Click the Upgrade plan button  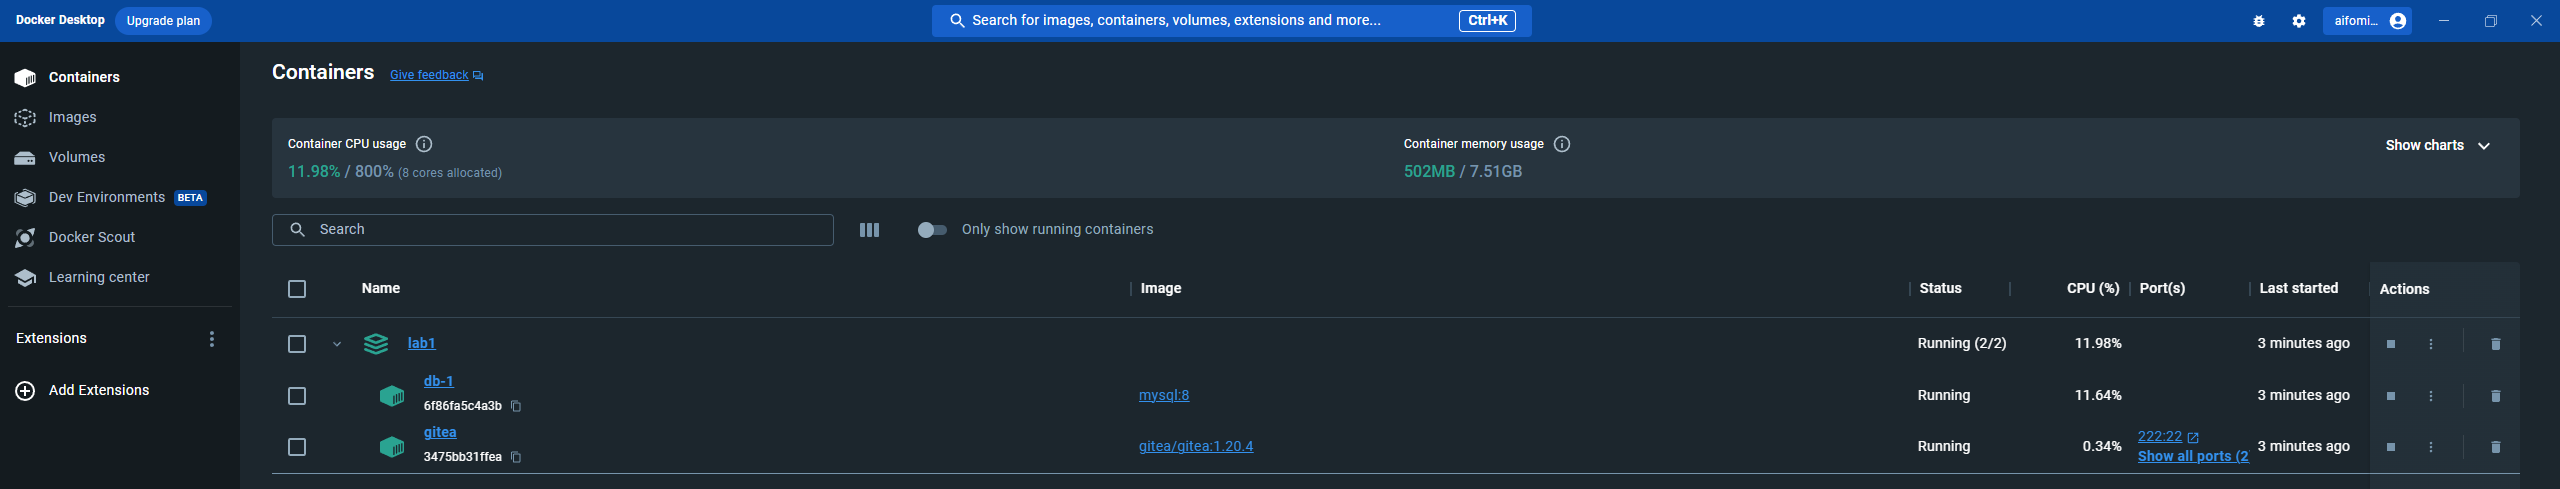pos(163,21)
